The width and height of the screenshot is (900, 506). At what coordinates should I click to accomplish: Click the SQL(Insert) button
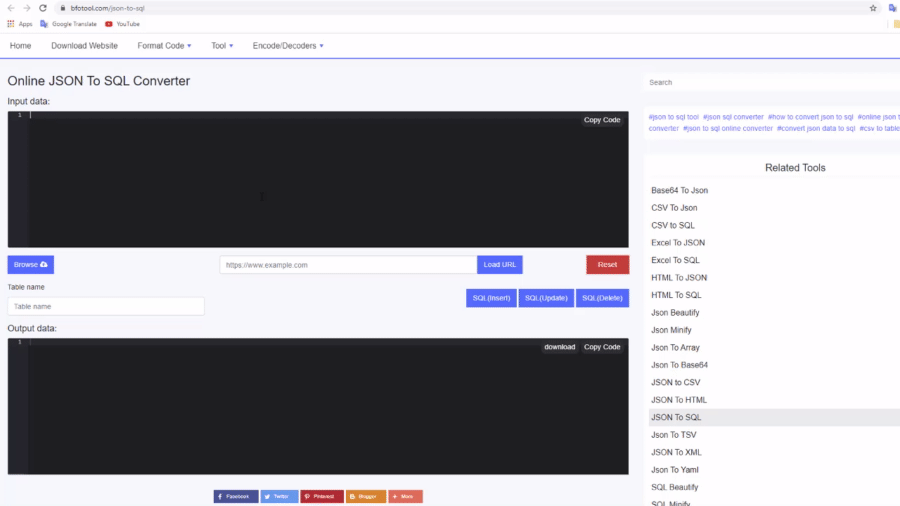pyautogui.click(x=491, y=298)
